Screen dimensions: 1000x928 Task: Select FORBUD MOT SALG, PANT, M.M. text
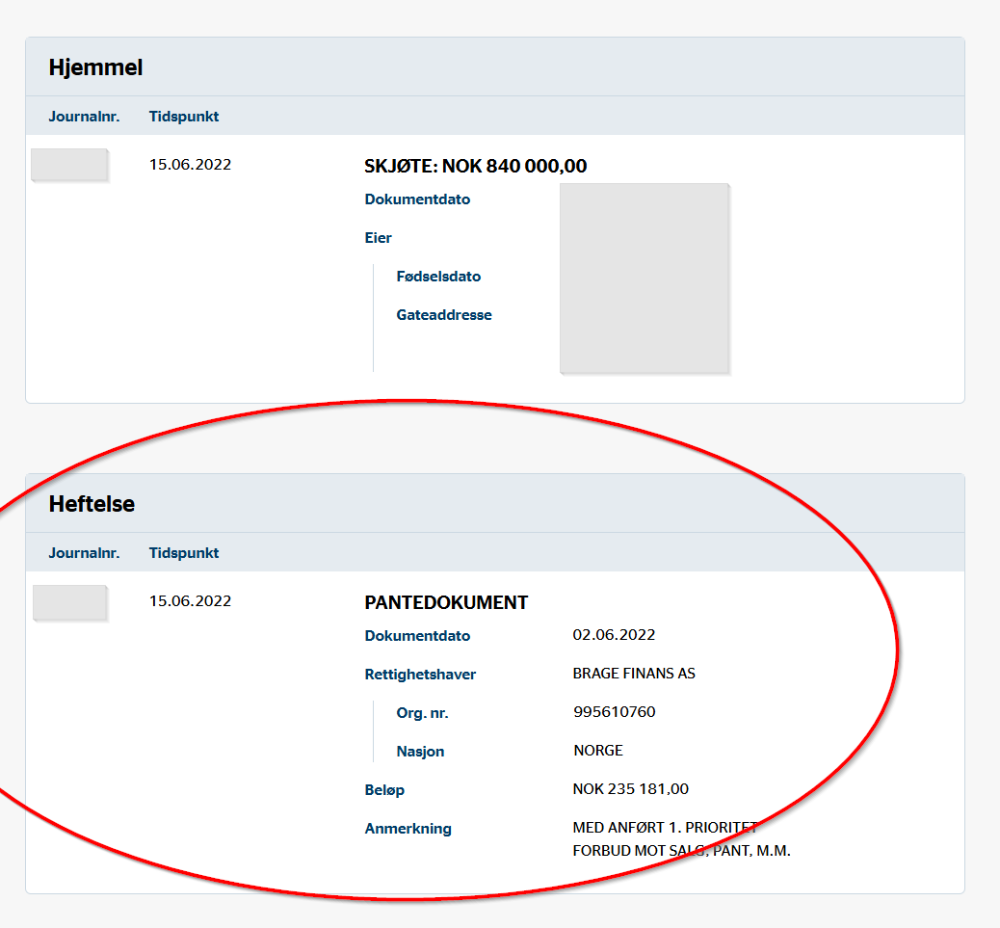682,850
